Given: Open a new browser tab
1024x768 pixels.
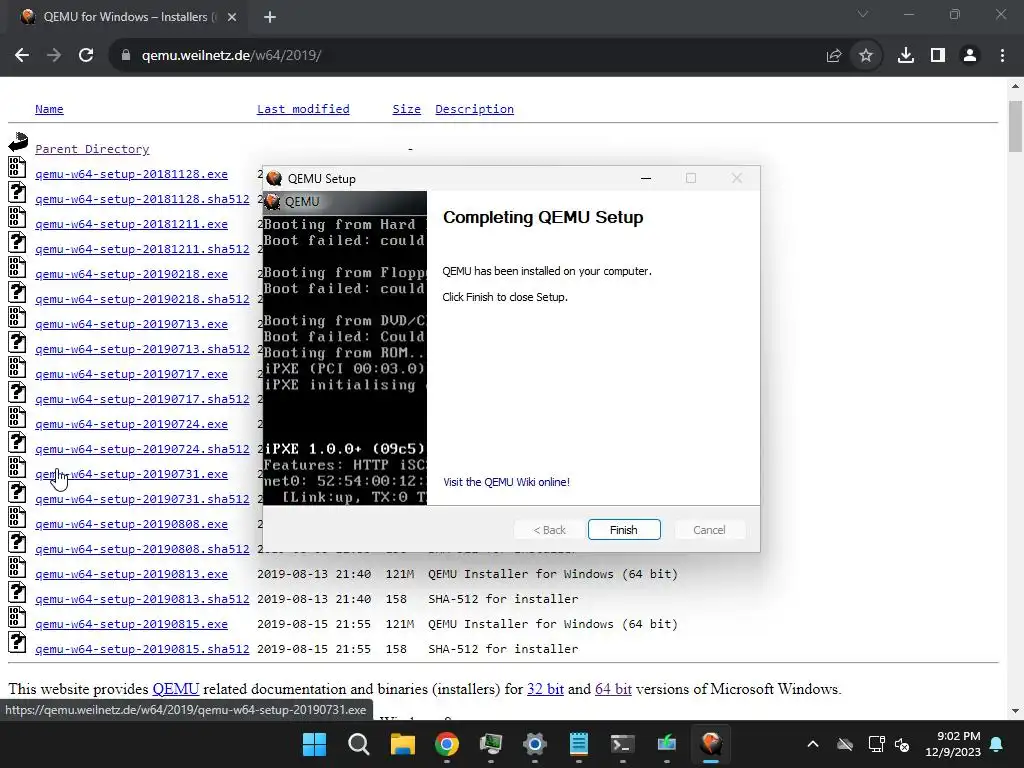Looking at the screenshot, I should (x=270, y=17).
